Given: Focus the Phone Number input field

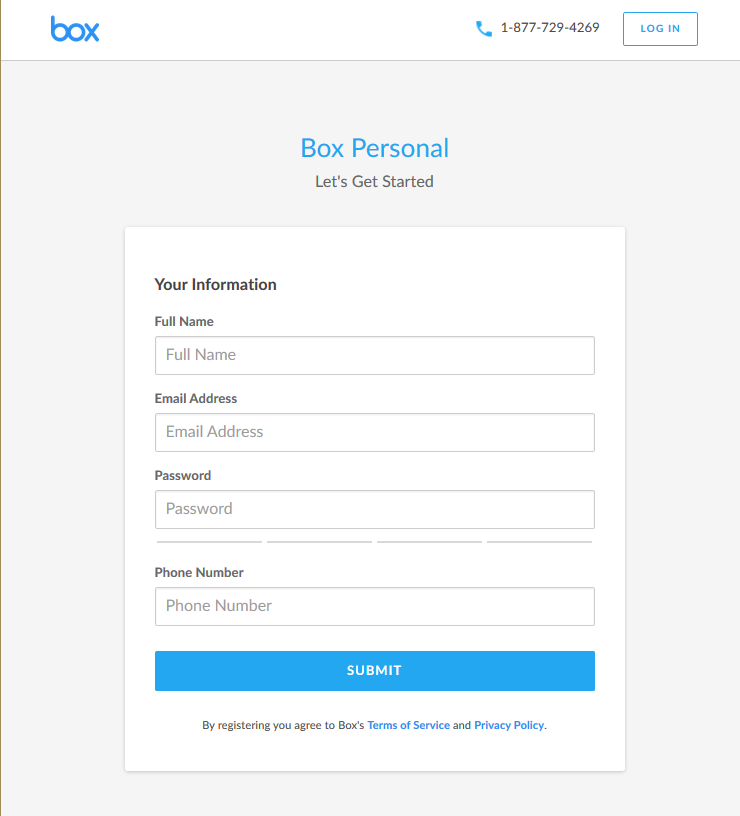Looking at the screenshot, I should pos(374,606).
